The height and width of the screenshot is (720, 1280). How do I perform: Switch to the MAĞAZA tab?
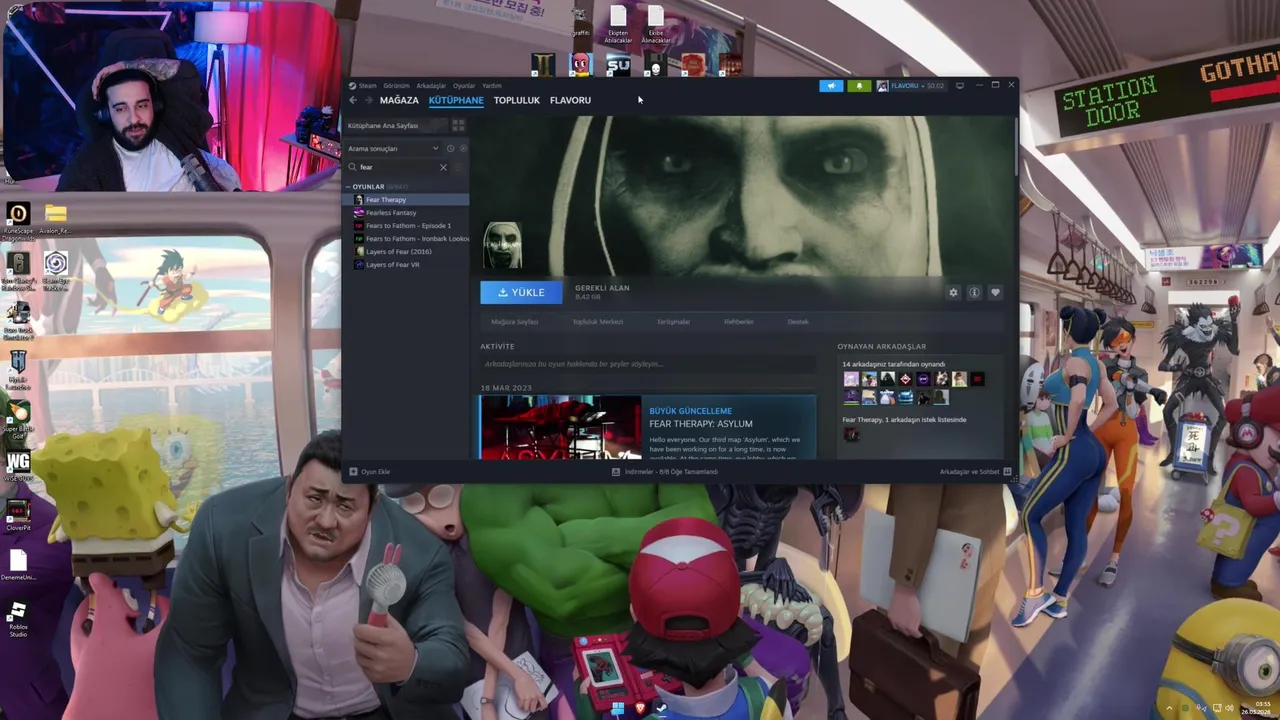399,100
